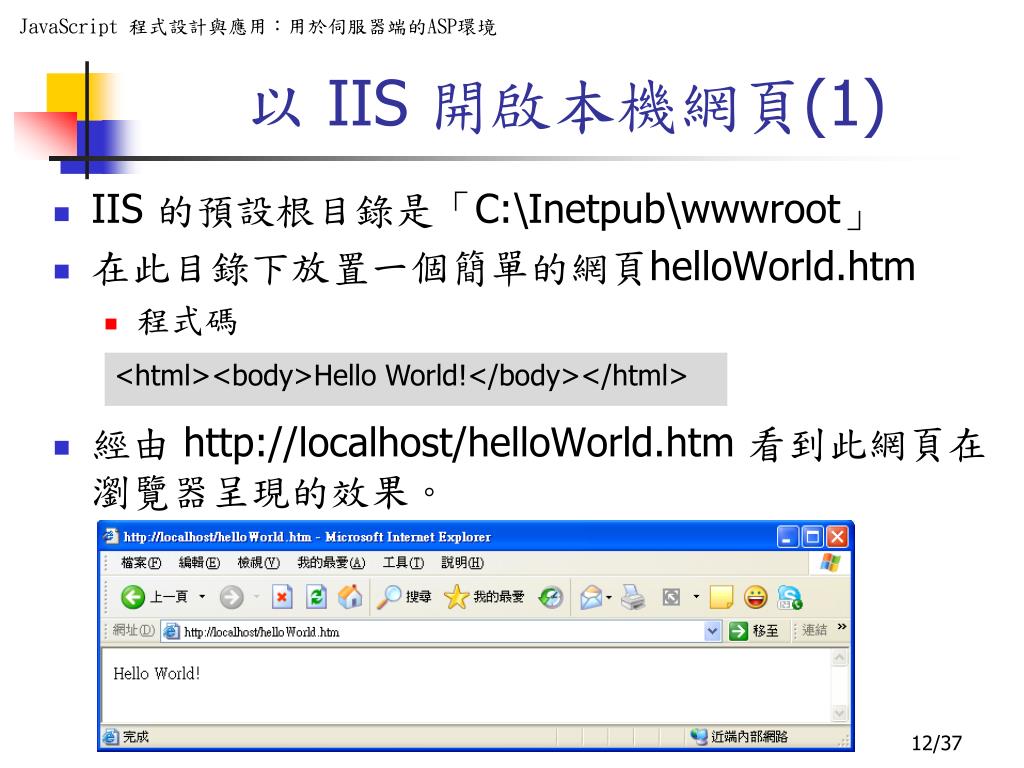Click the address URL input field
1024x768 pixels.
click(441, 632)
